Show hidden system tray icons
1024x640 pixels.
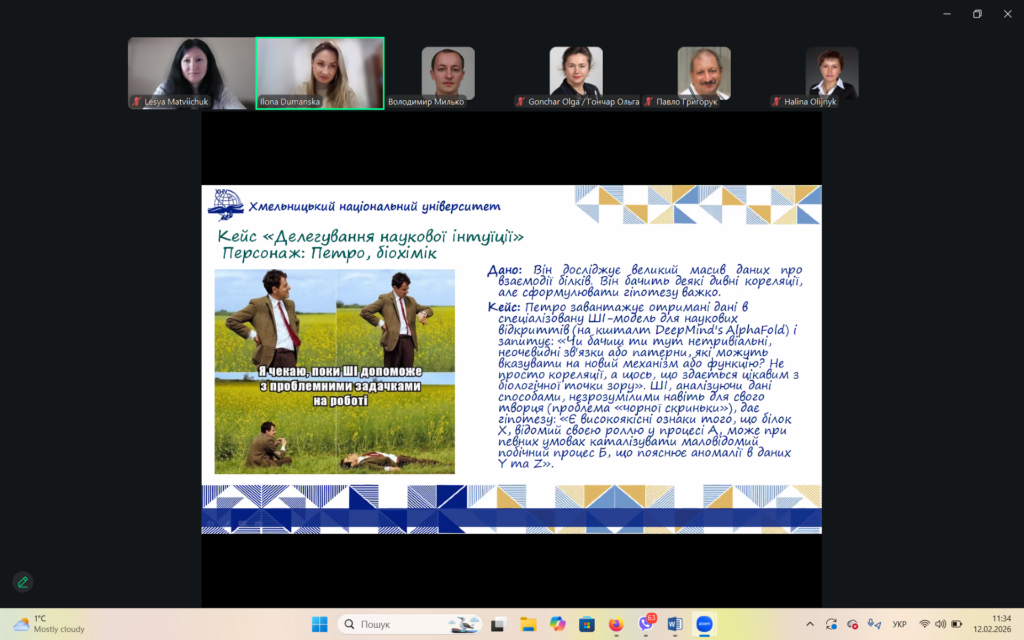coord(808,624)
